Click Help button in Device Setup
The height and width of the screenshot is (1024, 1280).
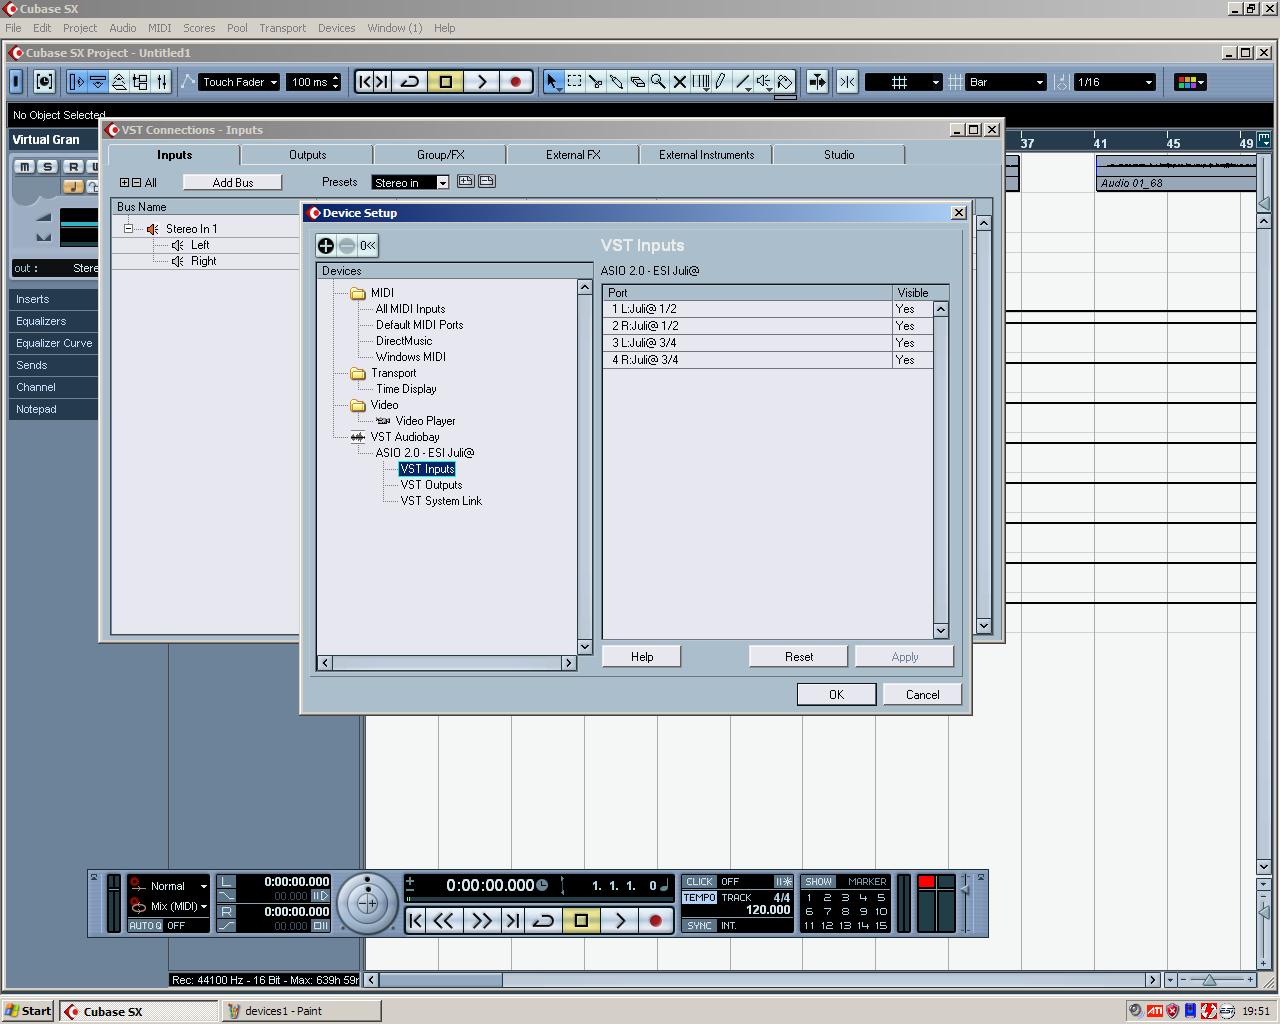point(642,656)
